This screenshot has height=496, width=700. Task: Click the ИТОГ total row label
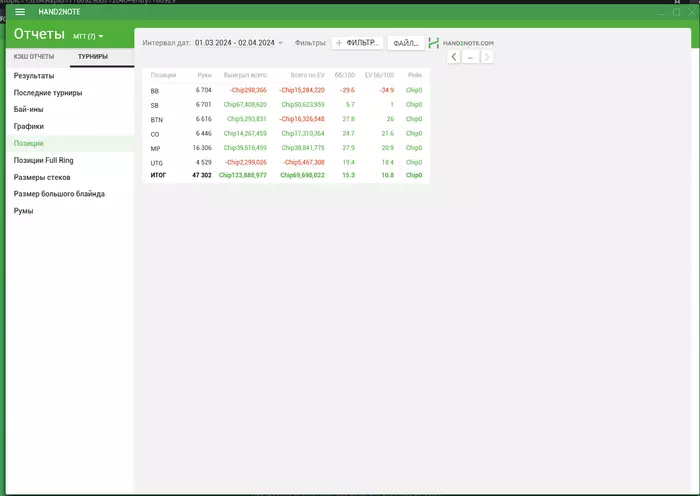click(158, 175)
